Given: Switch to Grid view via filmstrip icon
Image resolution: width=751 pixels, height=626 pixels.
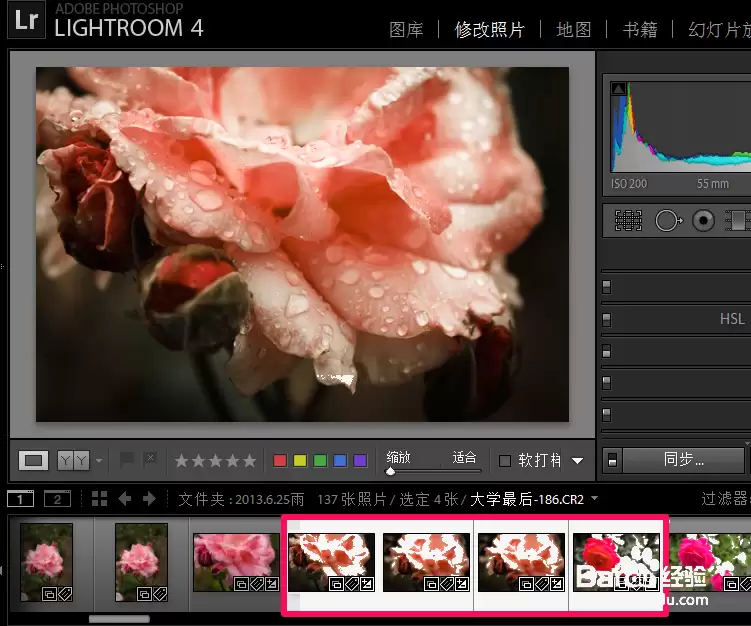Looking at the screenshot, I should point(99,499).
